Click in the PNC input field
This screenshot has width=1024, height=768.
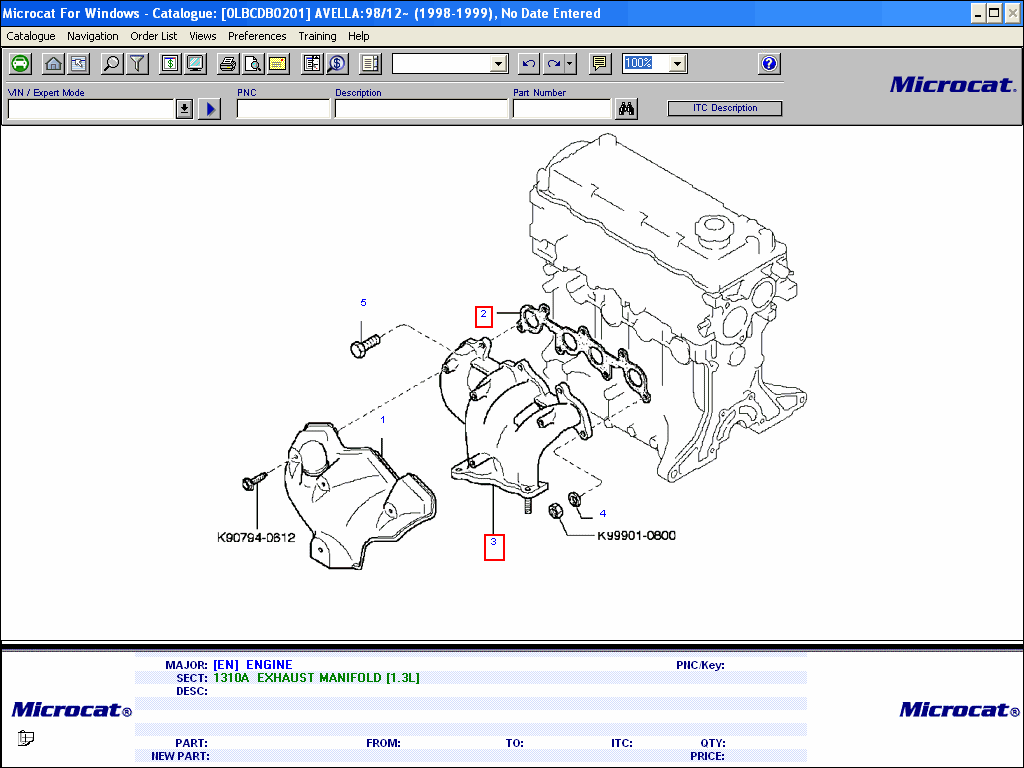tap(283, 108)
